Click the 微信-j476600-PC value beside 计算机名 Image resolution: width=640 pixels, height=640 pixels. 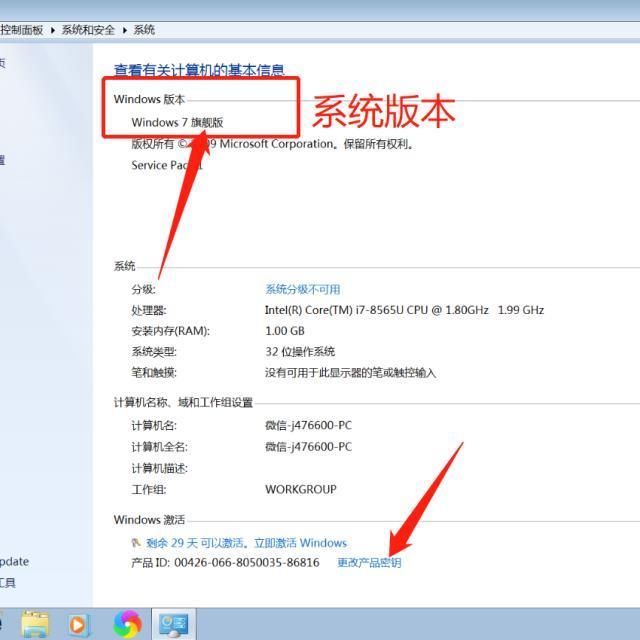tap(308, 426)
